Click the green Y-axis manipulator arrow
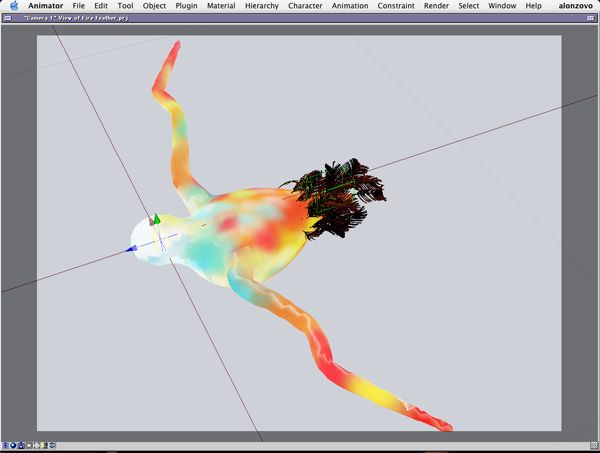 click(156, 218)
